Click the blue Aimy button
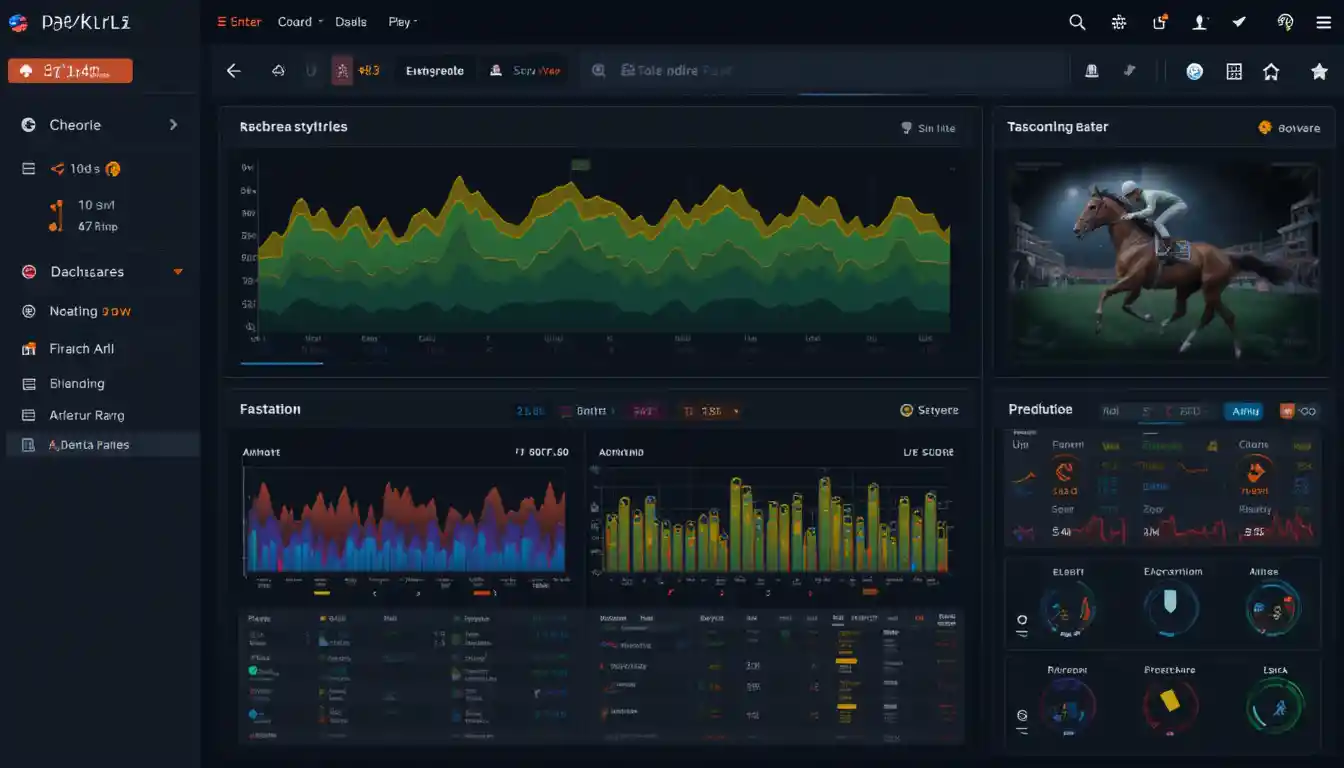 coord(1244,411)
